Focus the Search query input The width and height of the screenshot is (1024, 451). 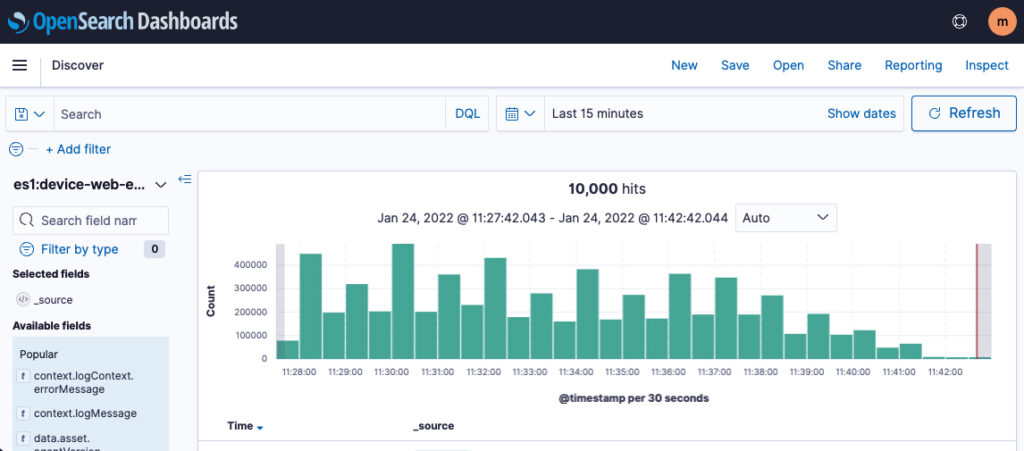[249, 114]
